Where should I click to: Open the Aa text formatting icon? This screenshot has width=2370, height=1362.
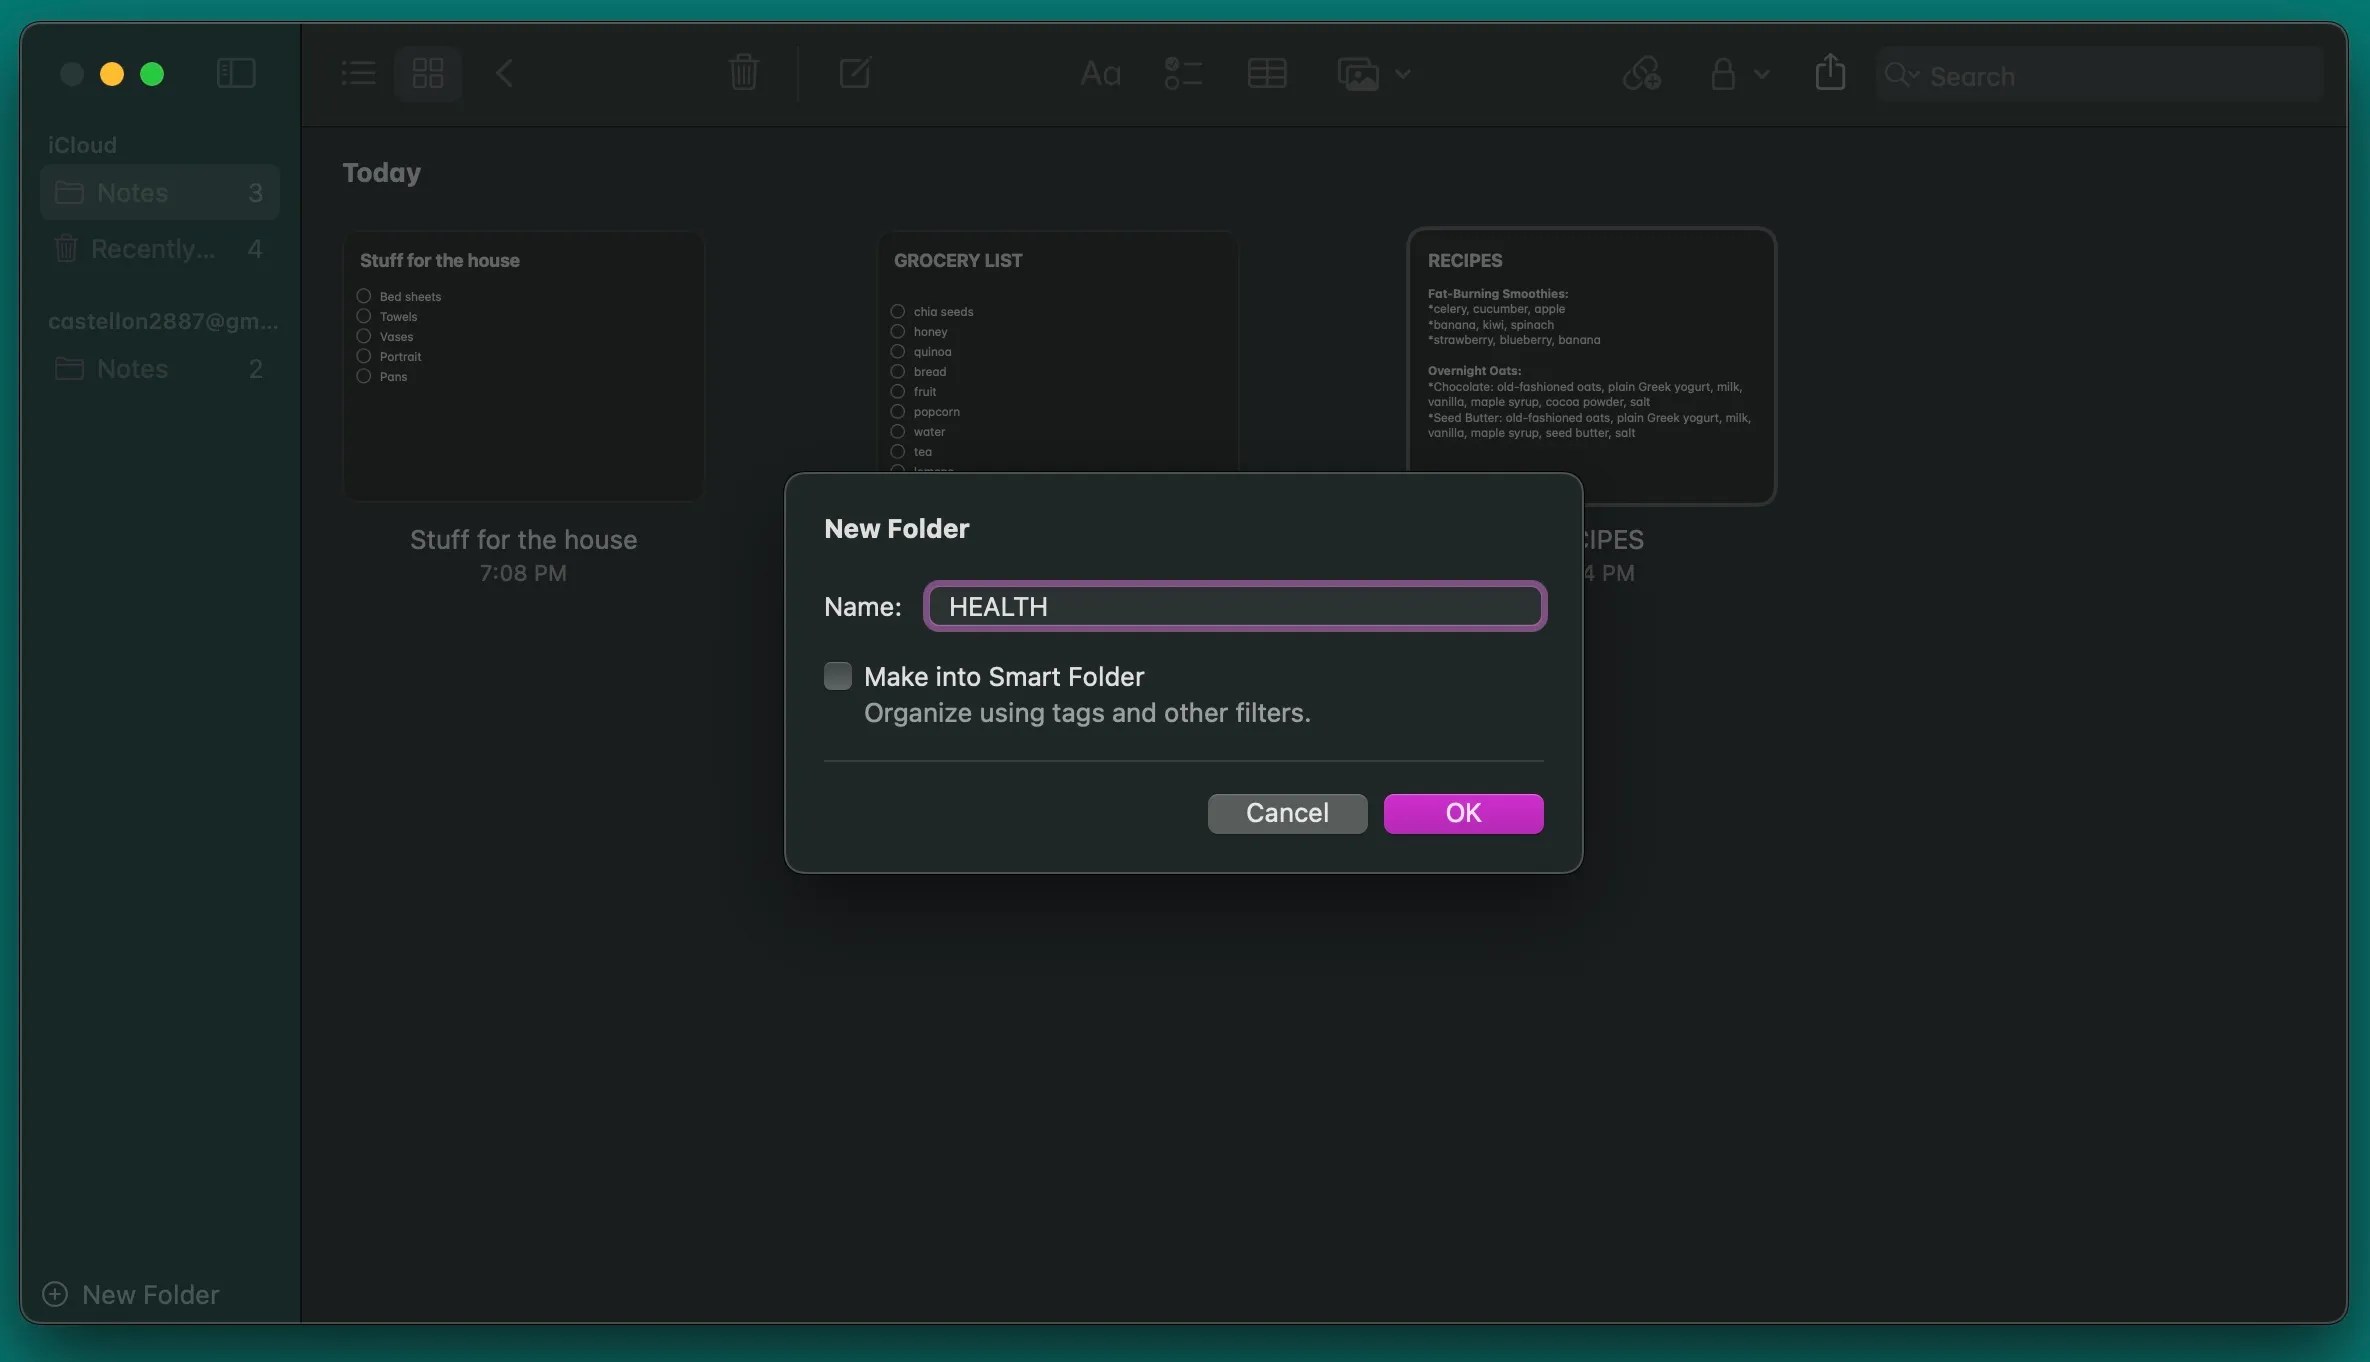pyautogui.click(x=1098, y=73)
